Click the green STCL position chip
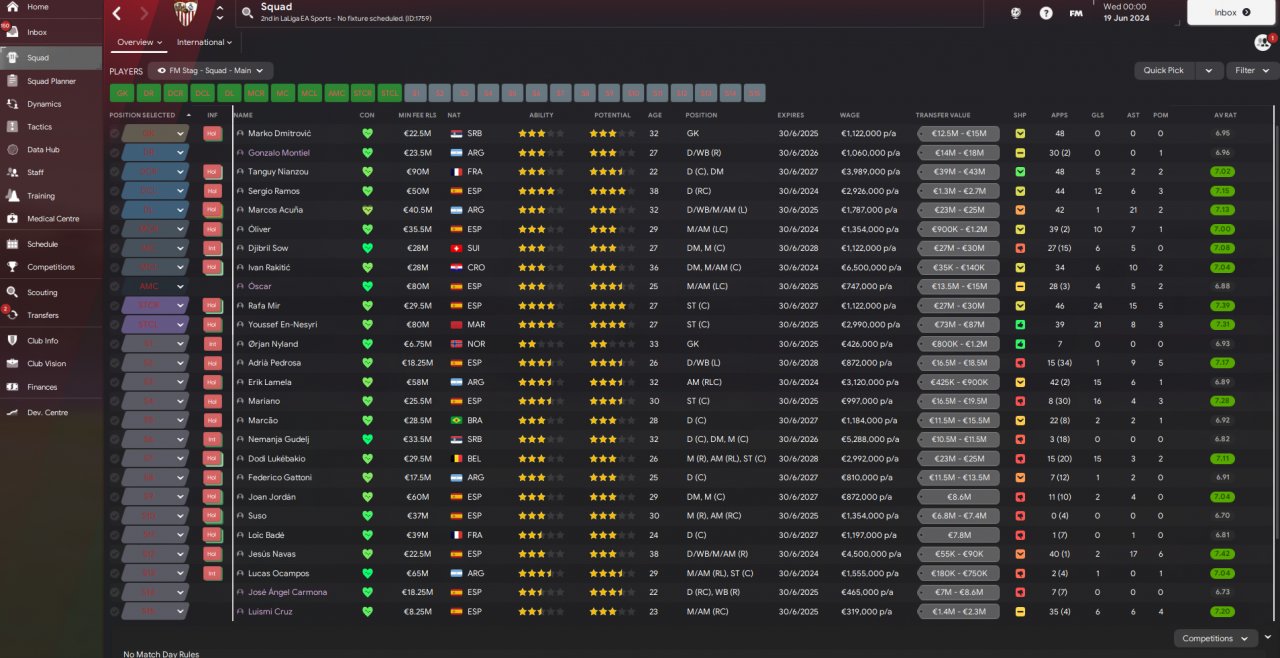Image resolution: width=1280 pixels, height=658 pixels. (x=390, y=93)
